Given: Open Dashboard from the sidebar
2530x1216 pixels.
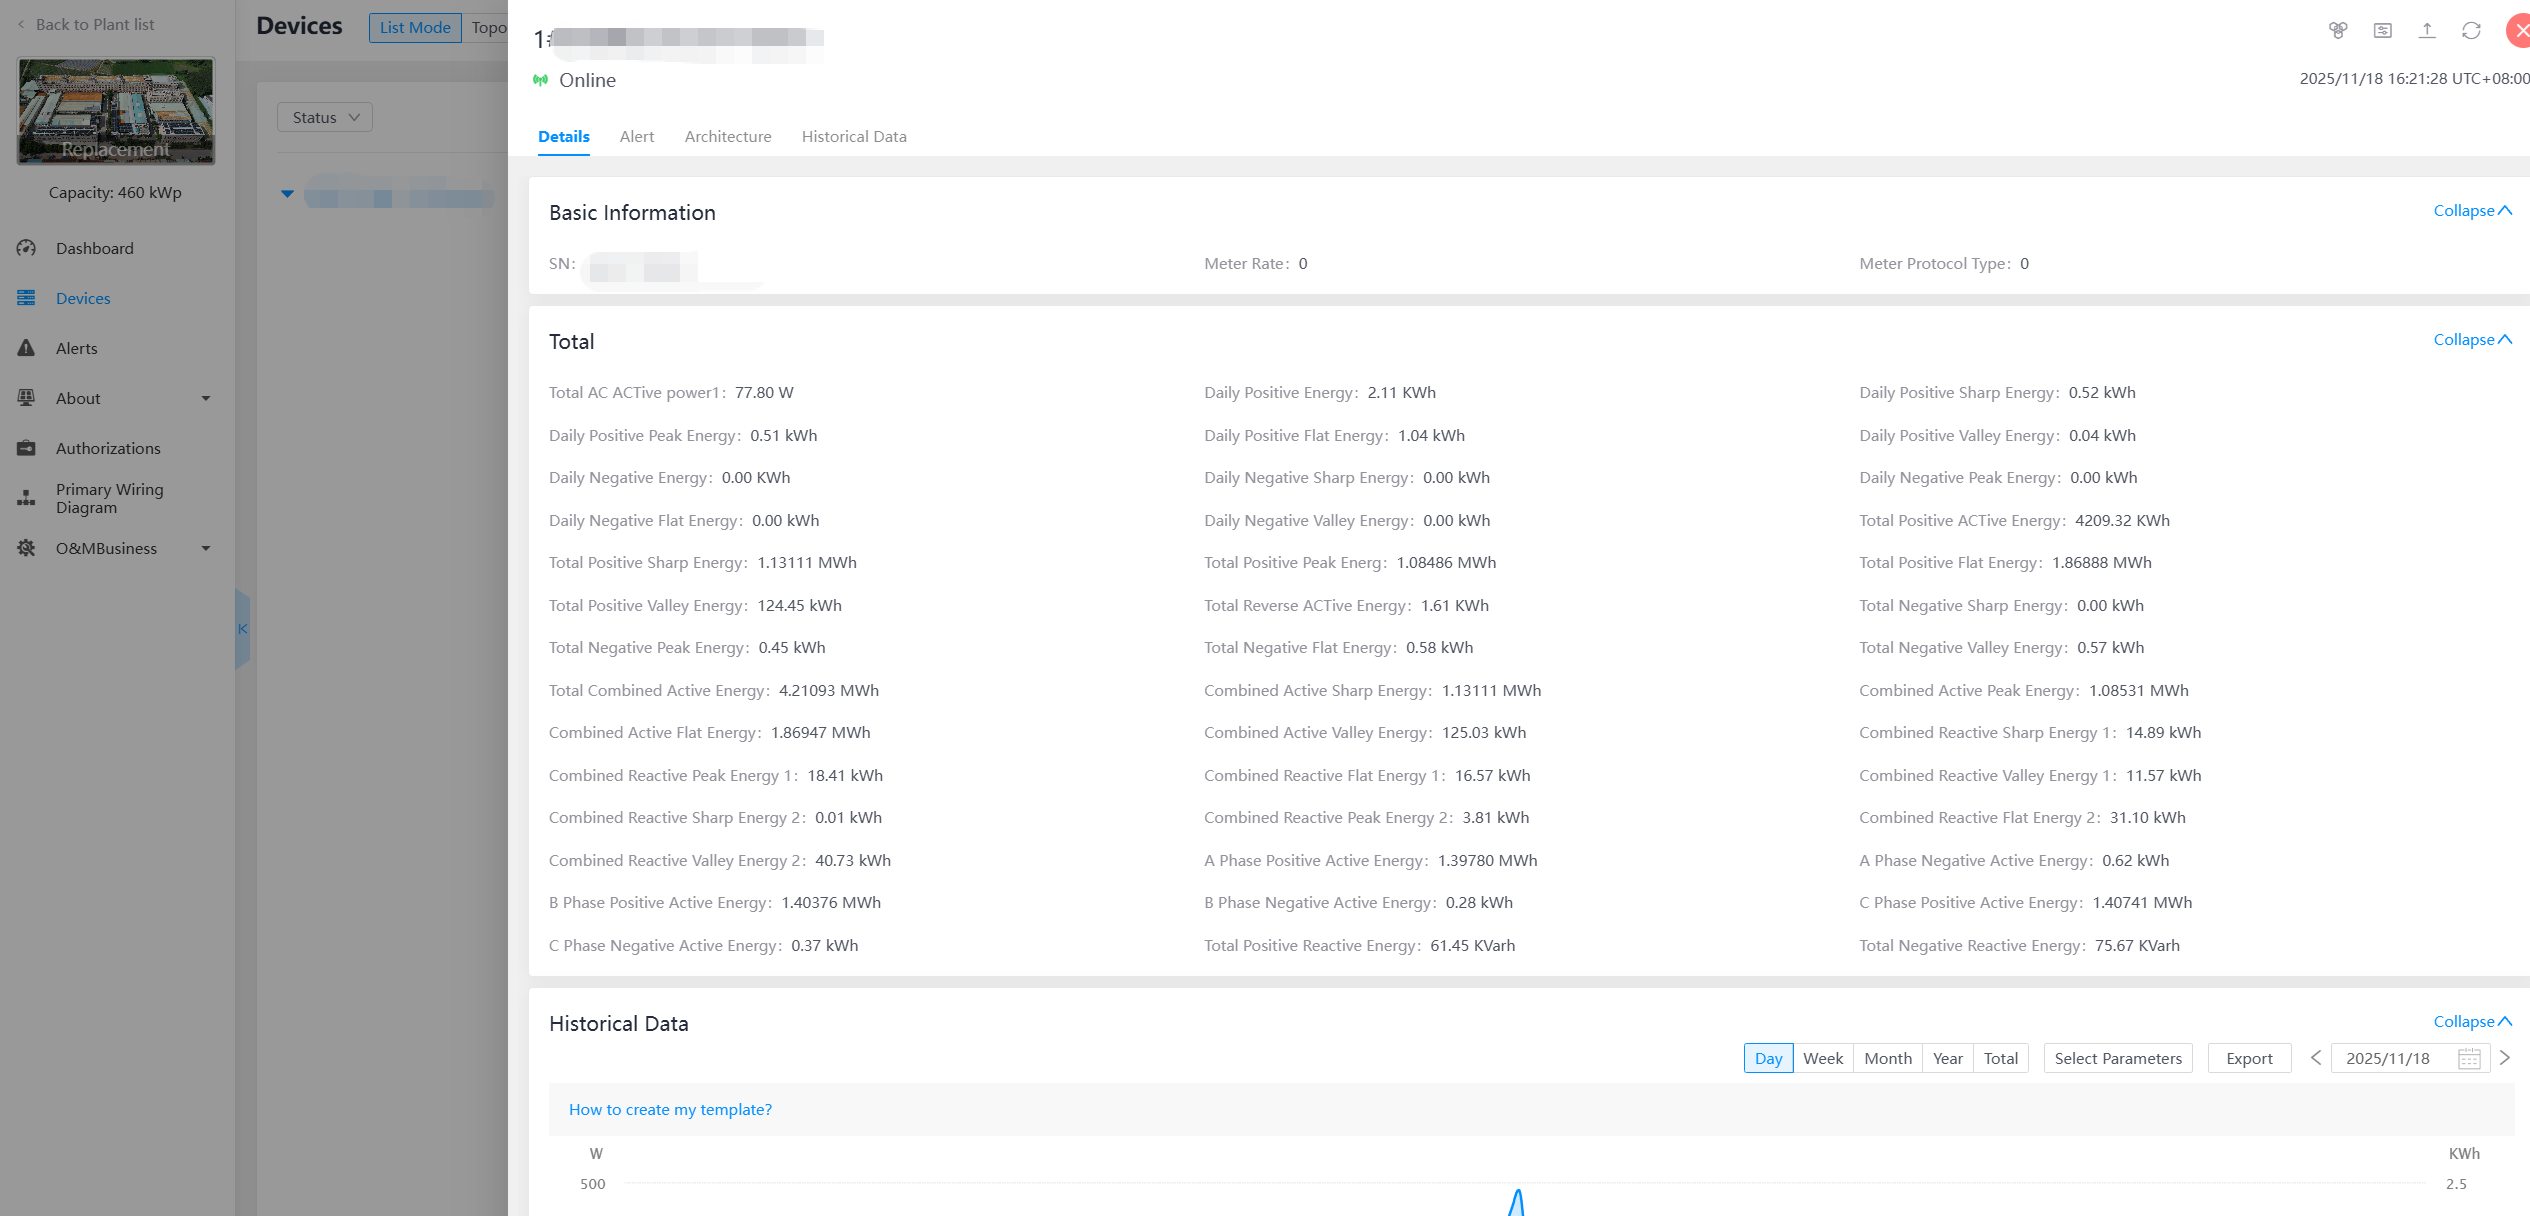Looking at the screenshot, I should click(94, 248).
